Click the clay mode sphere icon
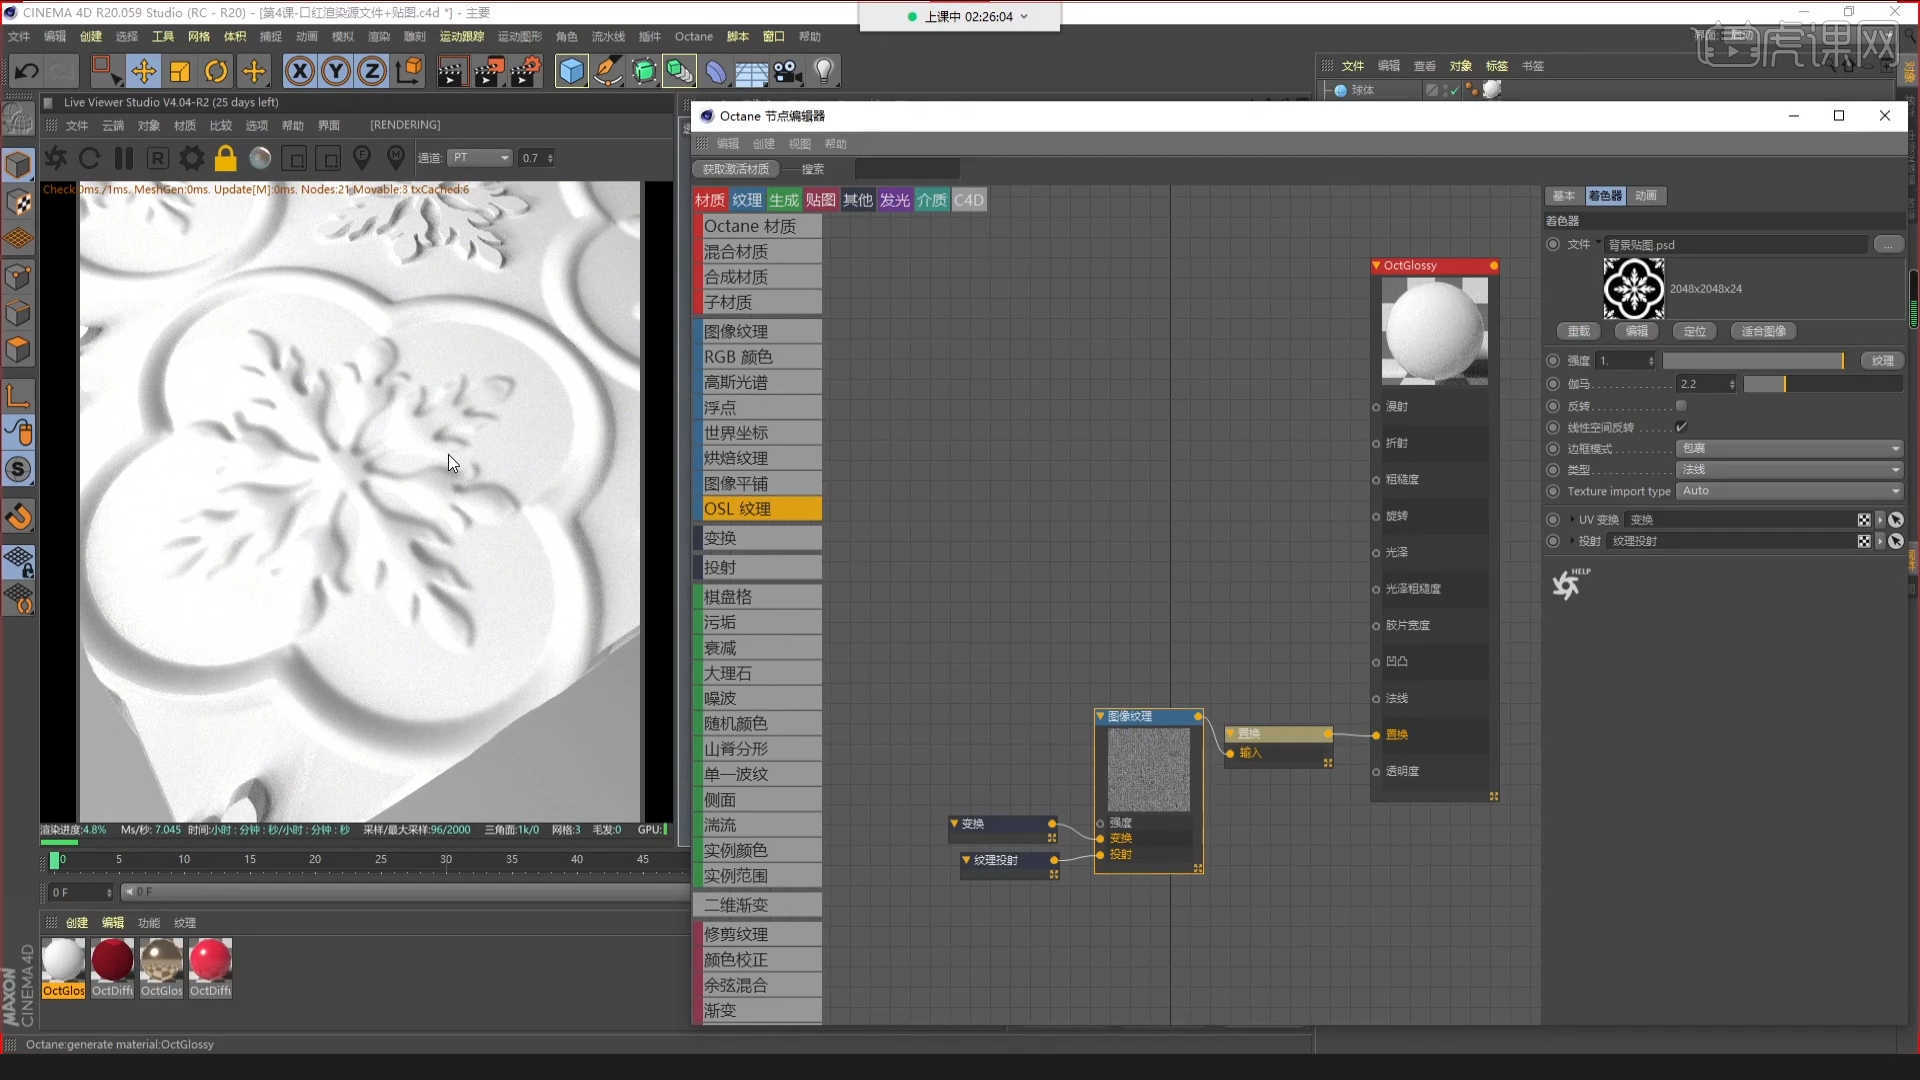Screen dimensions: 1920x1080 [x=260, y=158]
